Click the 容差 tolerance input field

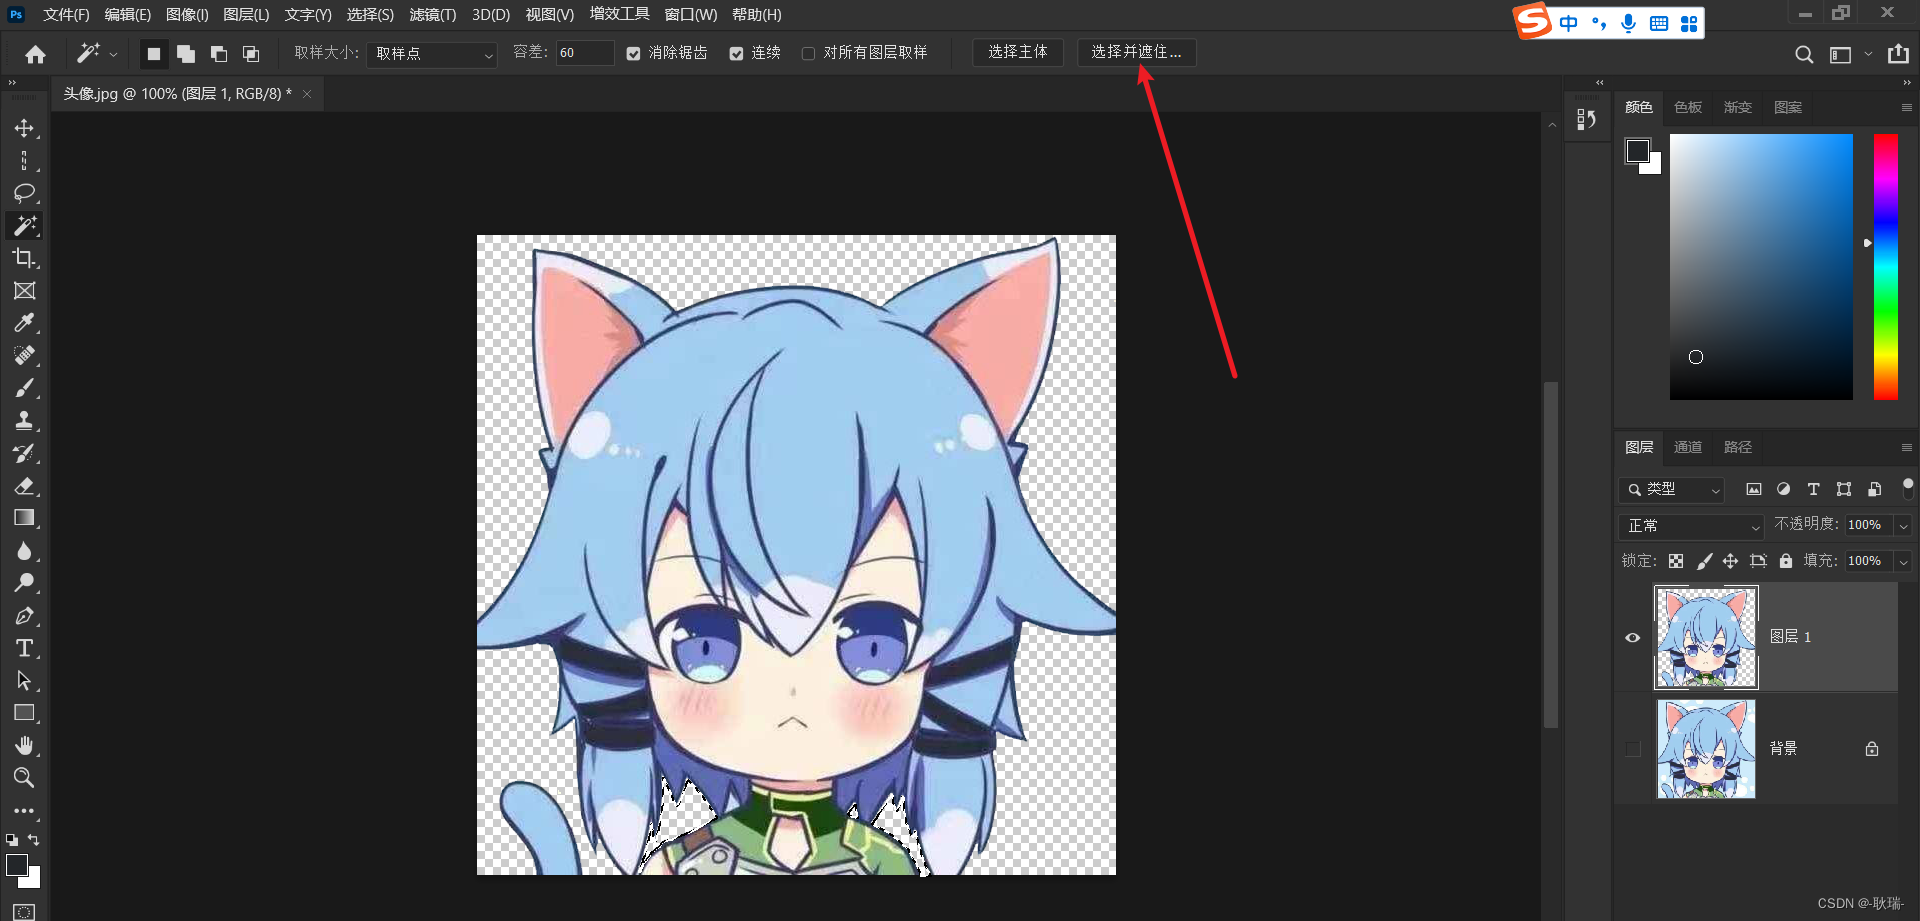(585, 53)
